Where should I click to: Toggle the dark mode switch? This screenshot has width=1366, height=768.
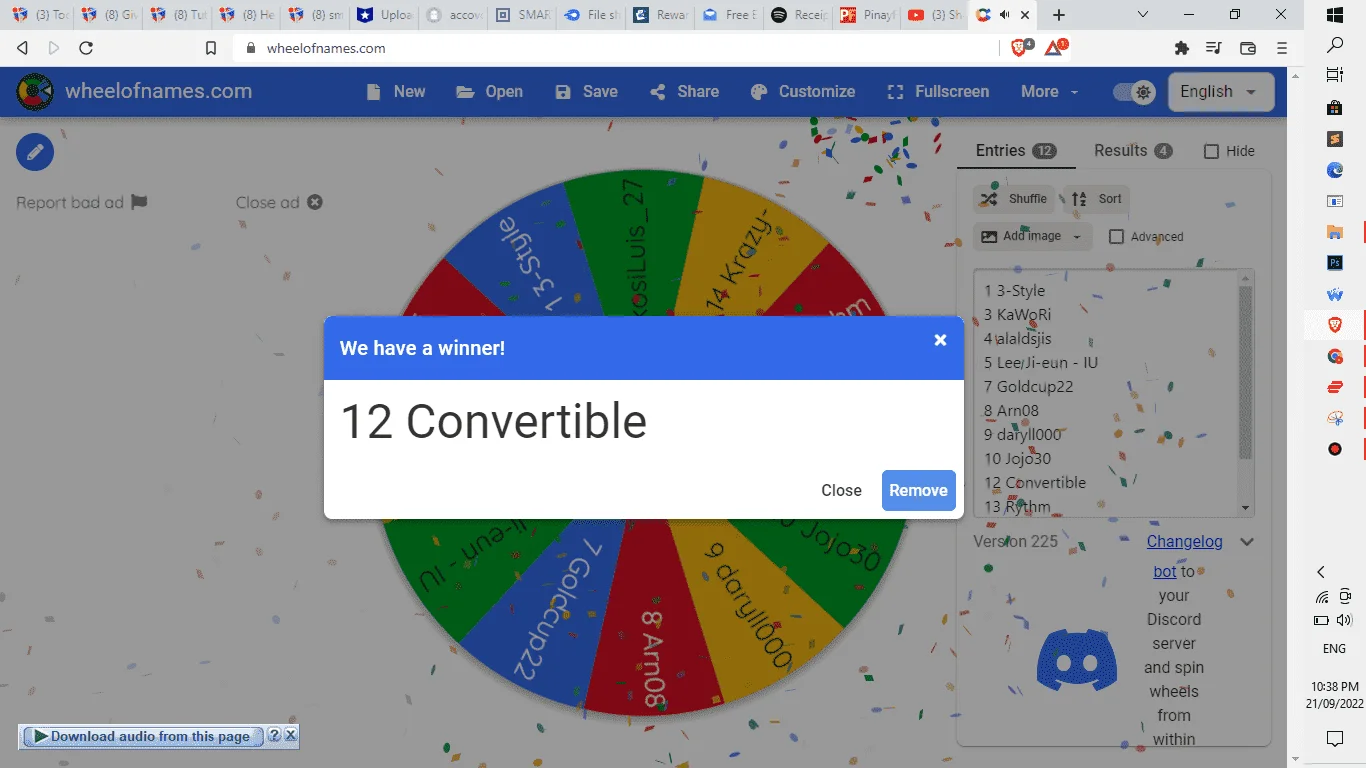[1134, 92]
